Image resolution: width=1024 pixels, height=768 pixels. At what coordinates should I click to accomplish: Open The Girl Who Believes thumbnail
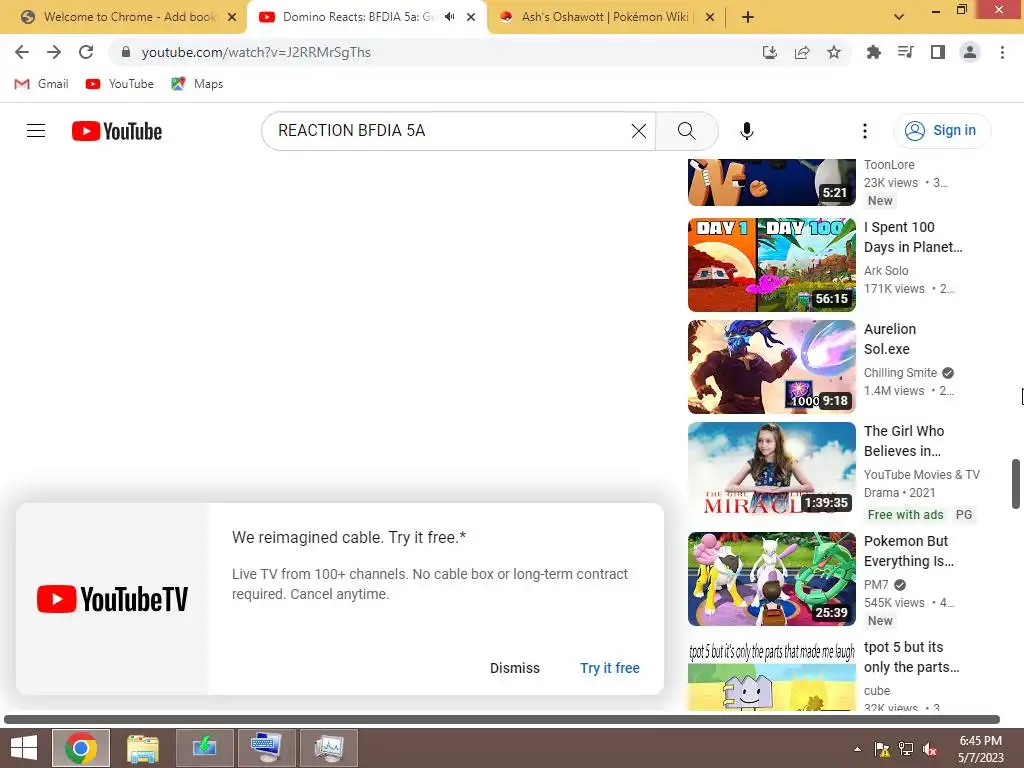[772, 469]
